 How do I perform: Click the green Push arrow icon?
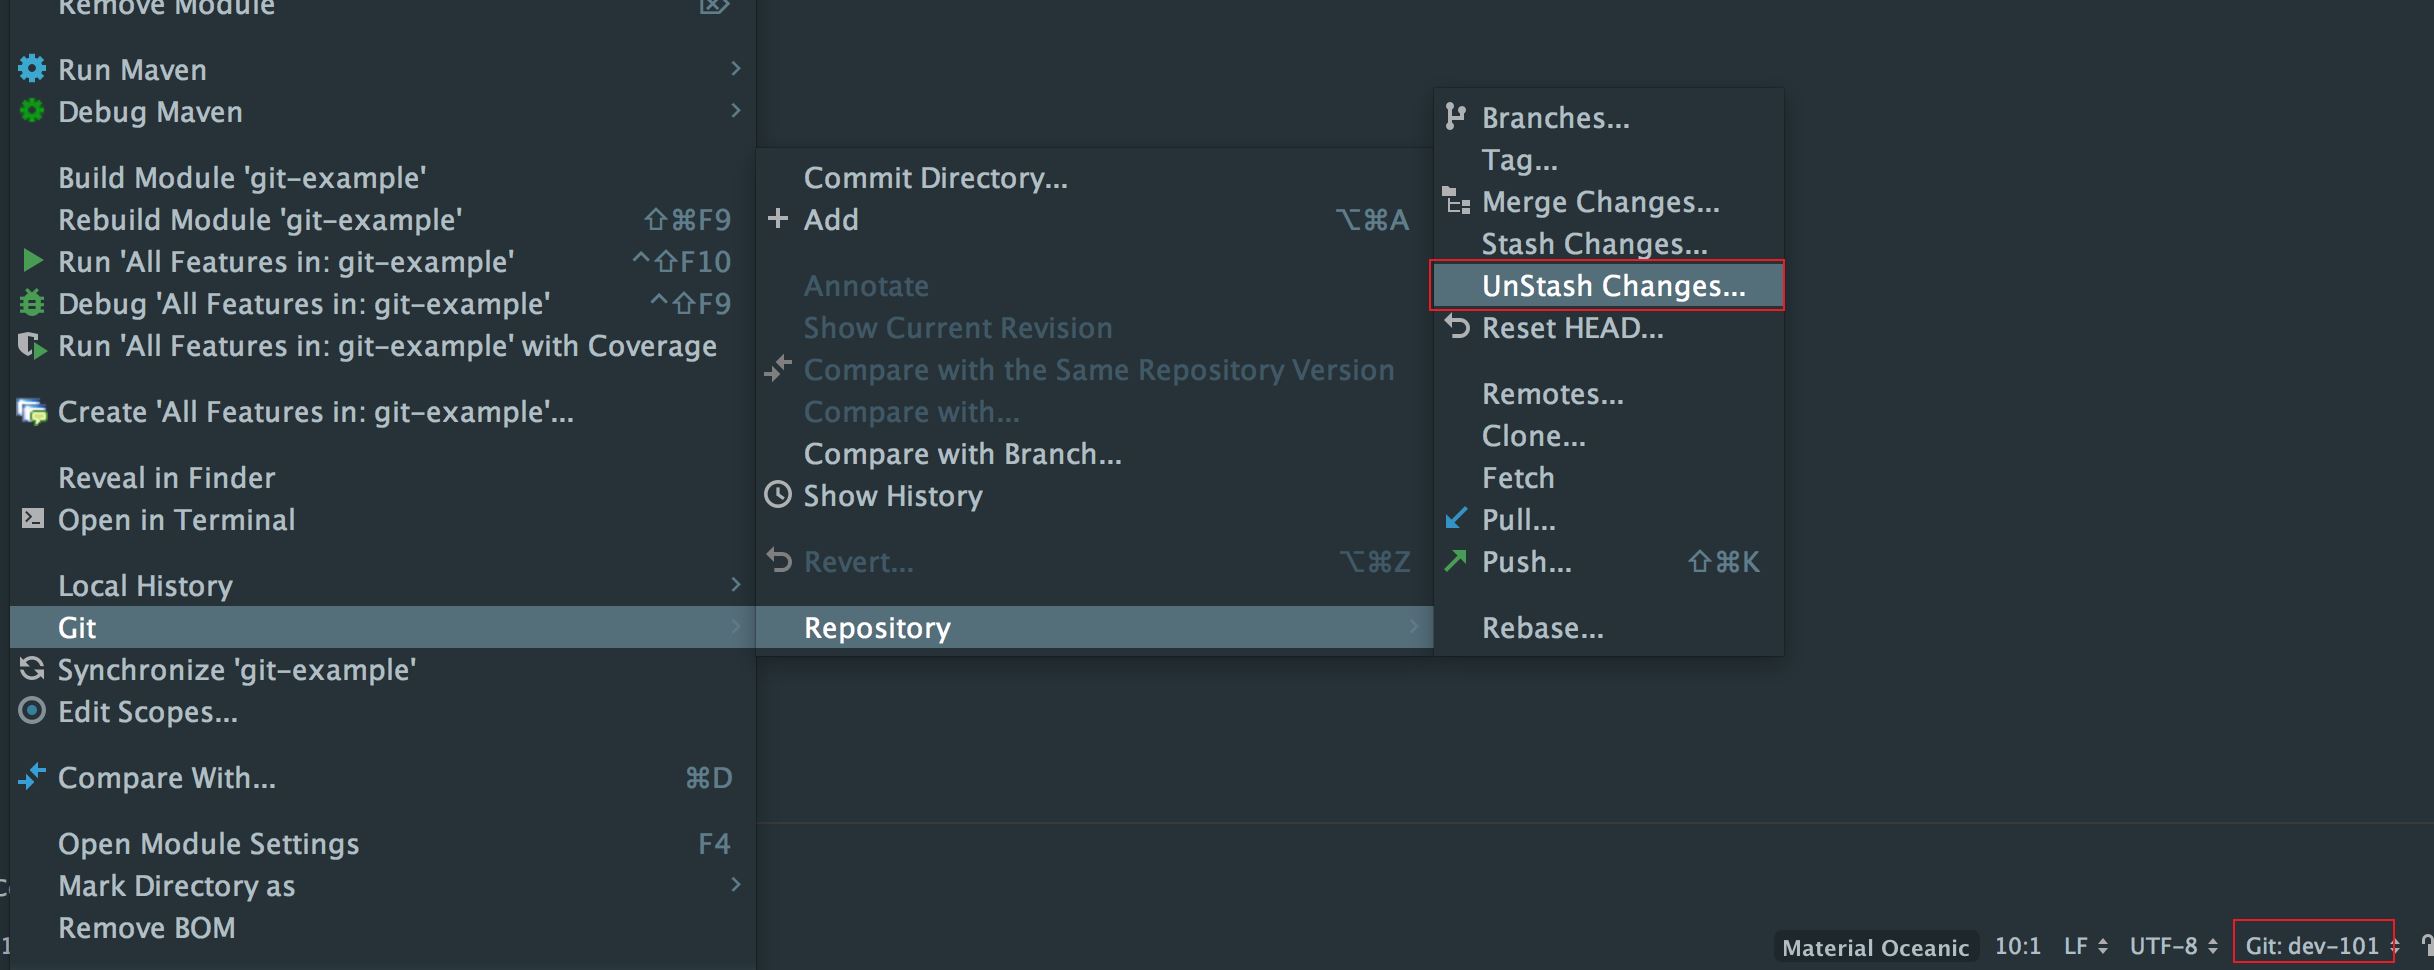[1455, 561]
